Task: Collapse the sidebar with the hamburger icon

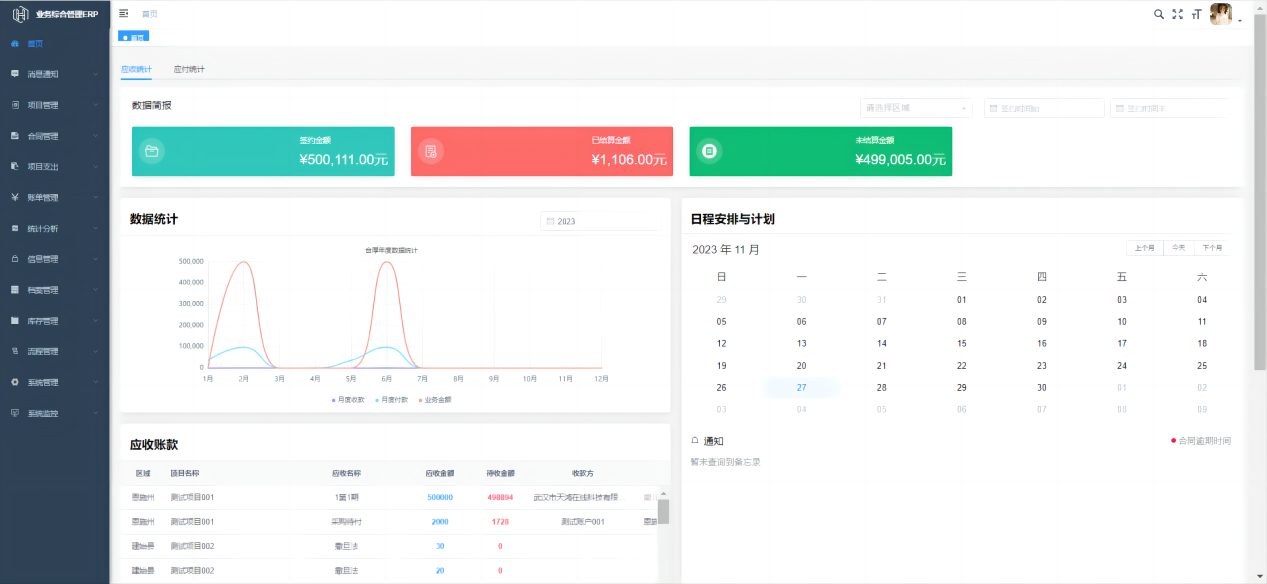Action: click(x=122, y=14)
